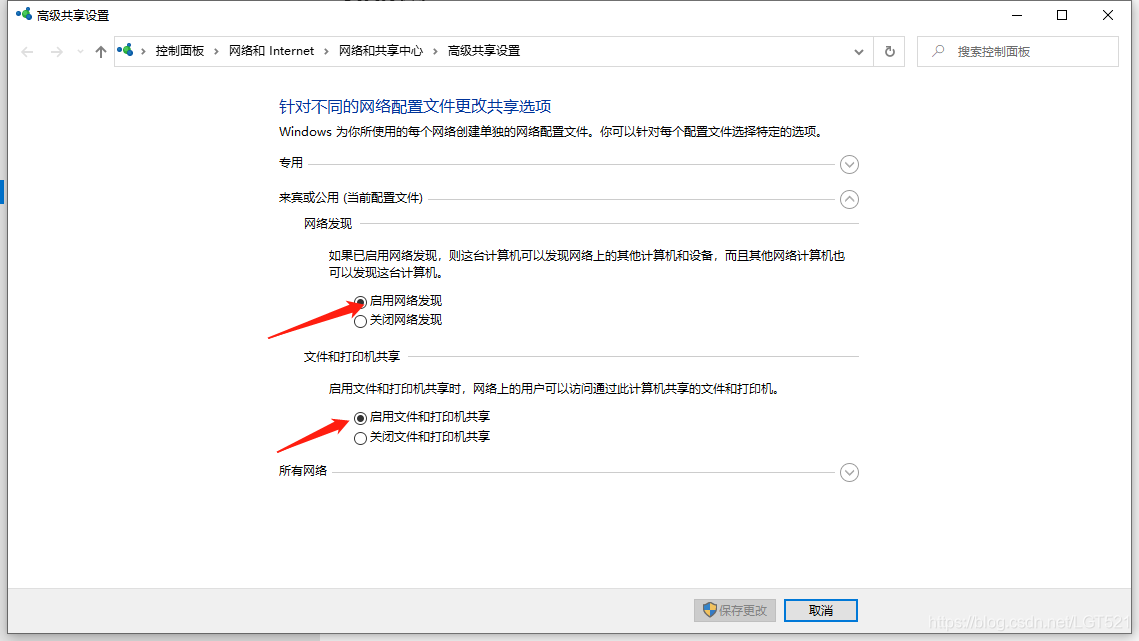1139x641 pixels.
Task: Go forward with the forward arrow
Action: (57, 52)
